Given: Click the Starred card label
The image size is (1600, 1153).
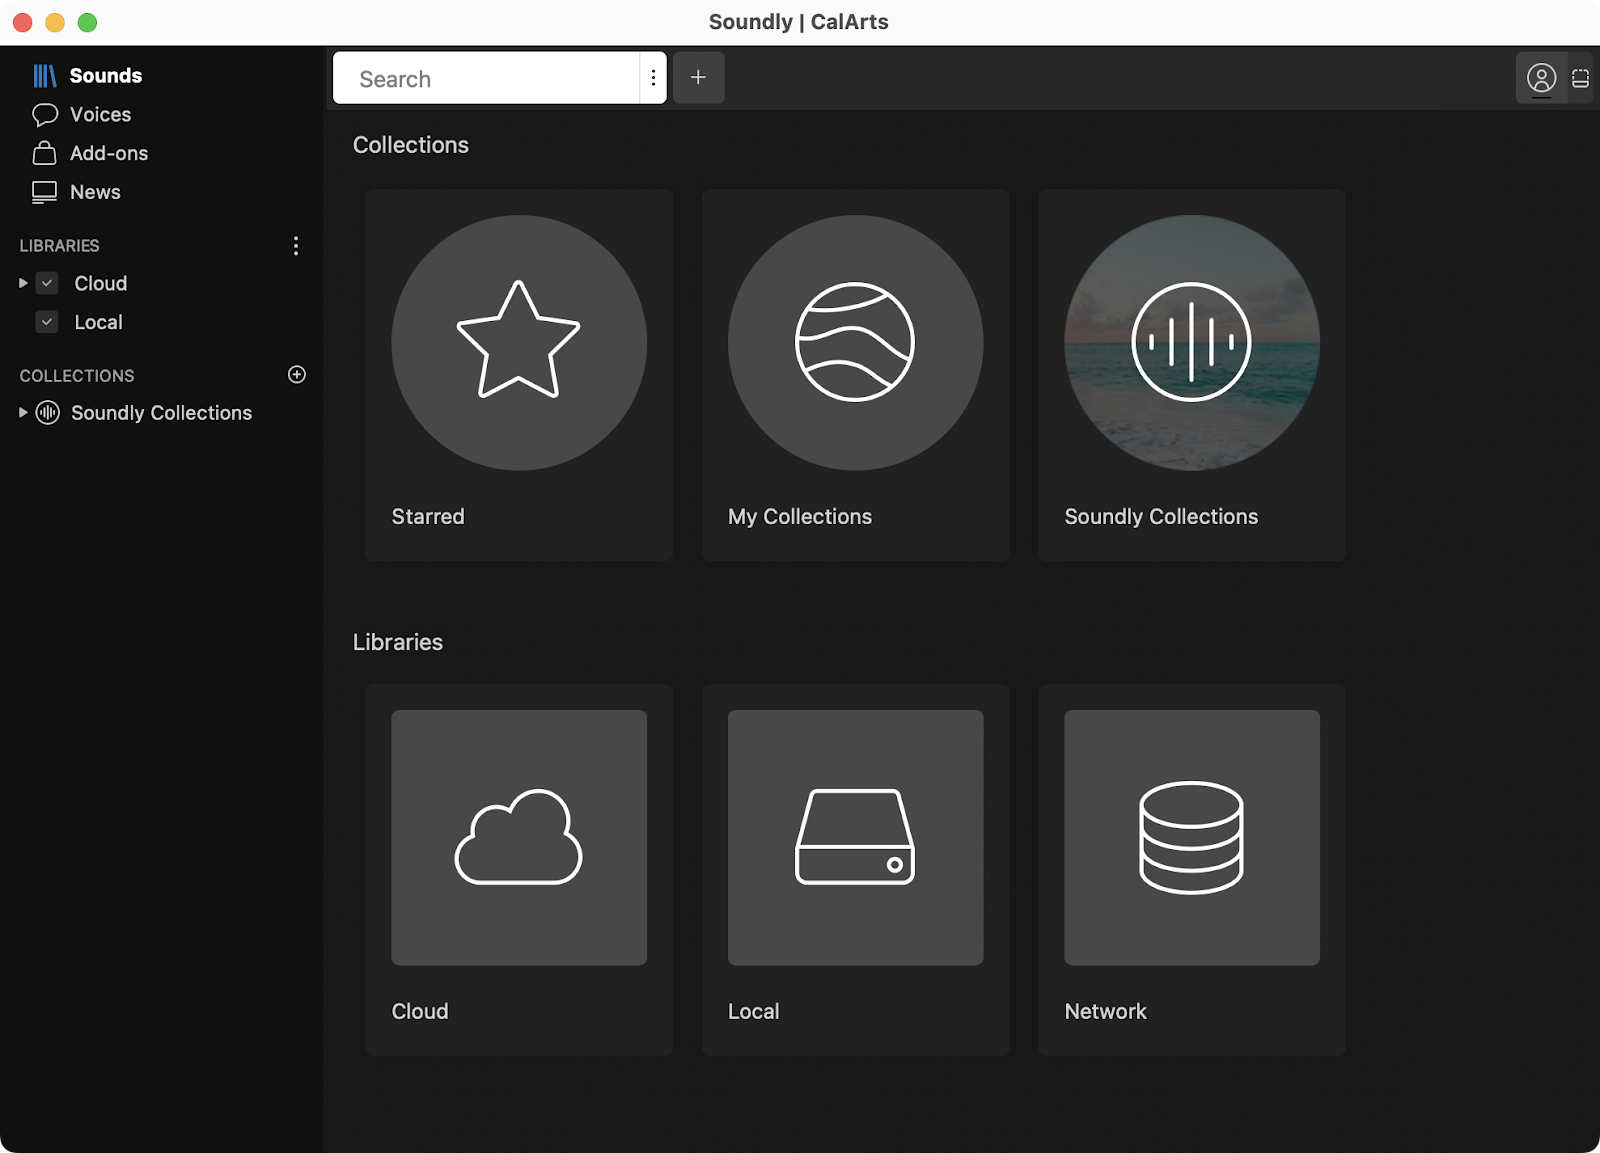Looking at the screenshot, I should [428, 517].
